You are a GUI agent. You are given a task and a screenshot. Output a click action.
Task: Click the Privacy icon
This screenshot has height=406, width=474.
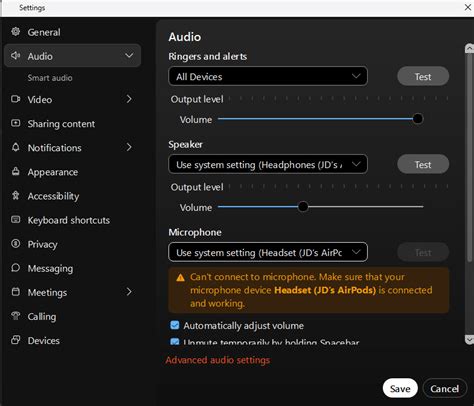[16, 244]
